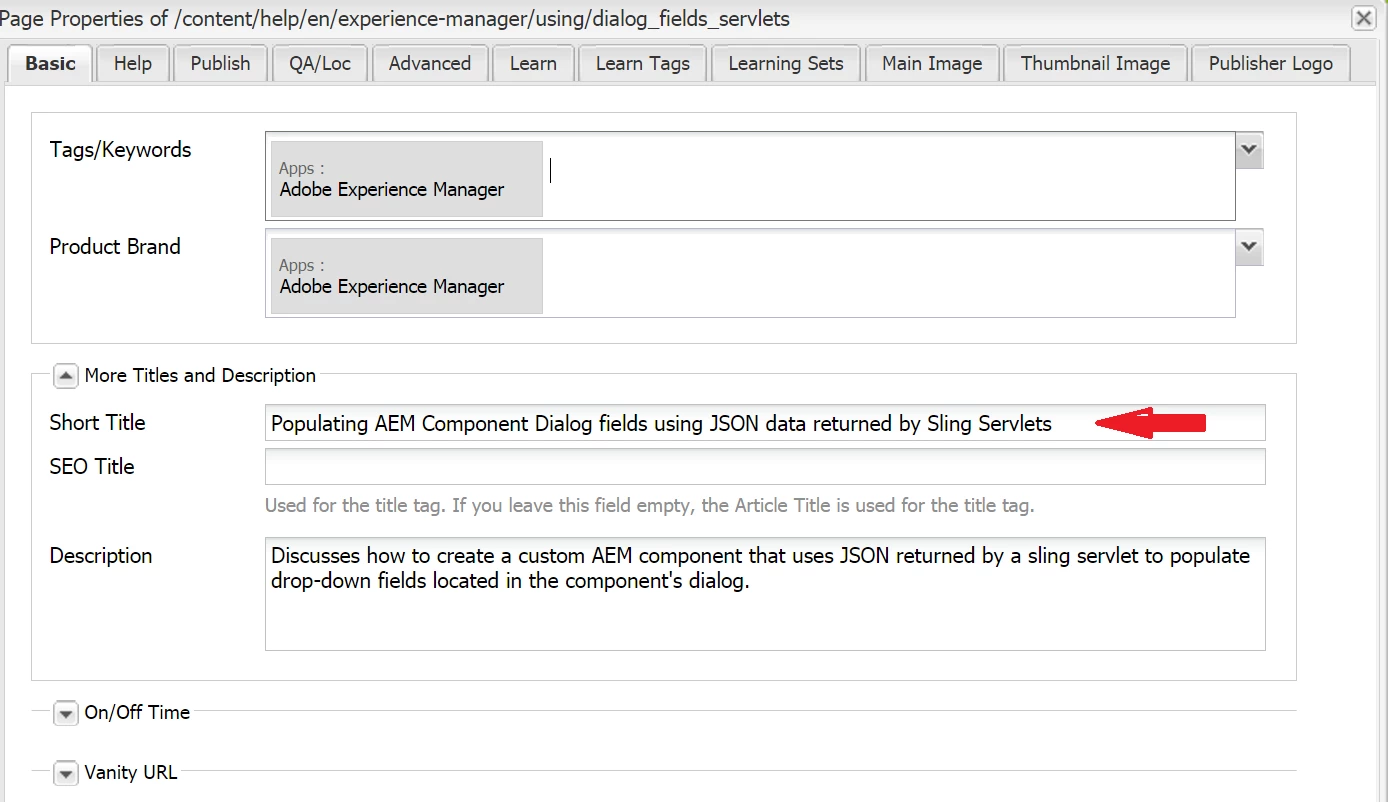Screen dimensions: 1388x802
Task: Switch to the Thumbnail Image tab
Action: (x=1095, y=63)
